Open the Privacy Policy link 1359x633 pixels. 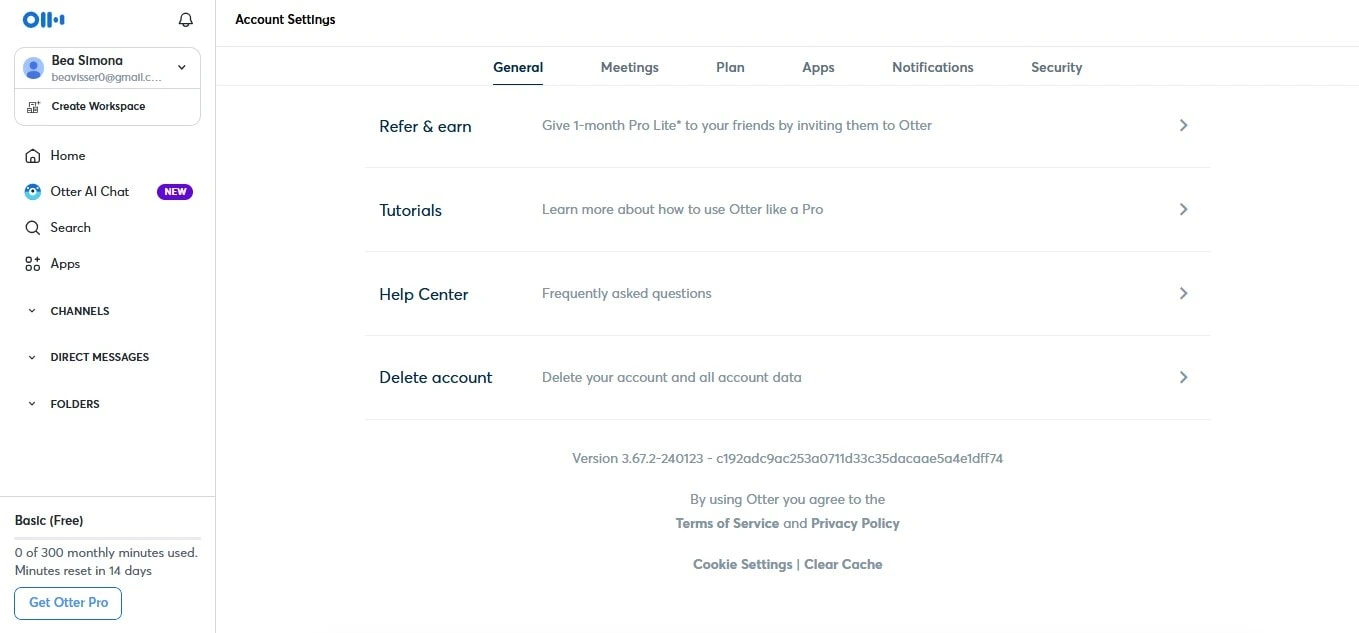[855, 524]
